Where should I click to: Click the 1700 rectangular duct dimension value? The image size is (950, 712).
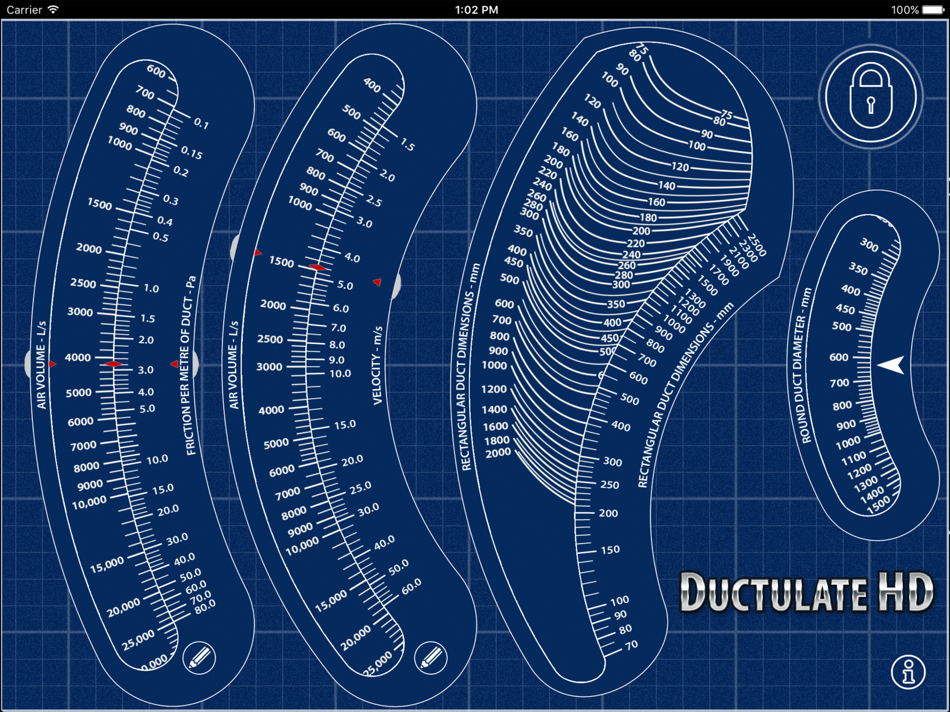pos(719,276)
